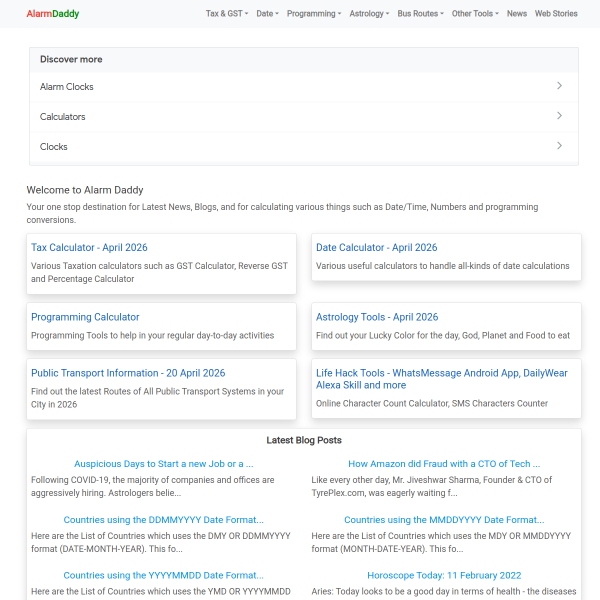Open the Tax & GST dropdown menu
Screen dimensions: 600x600
click(x=227, y=14)
